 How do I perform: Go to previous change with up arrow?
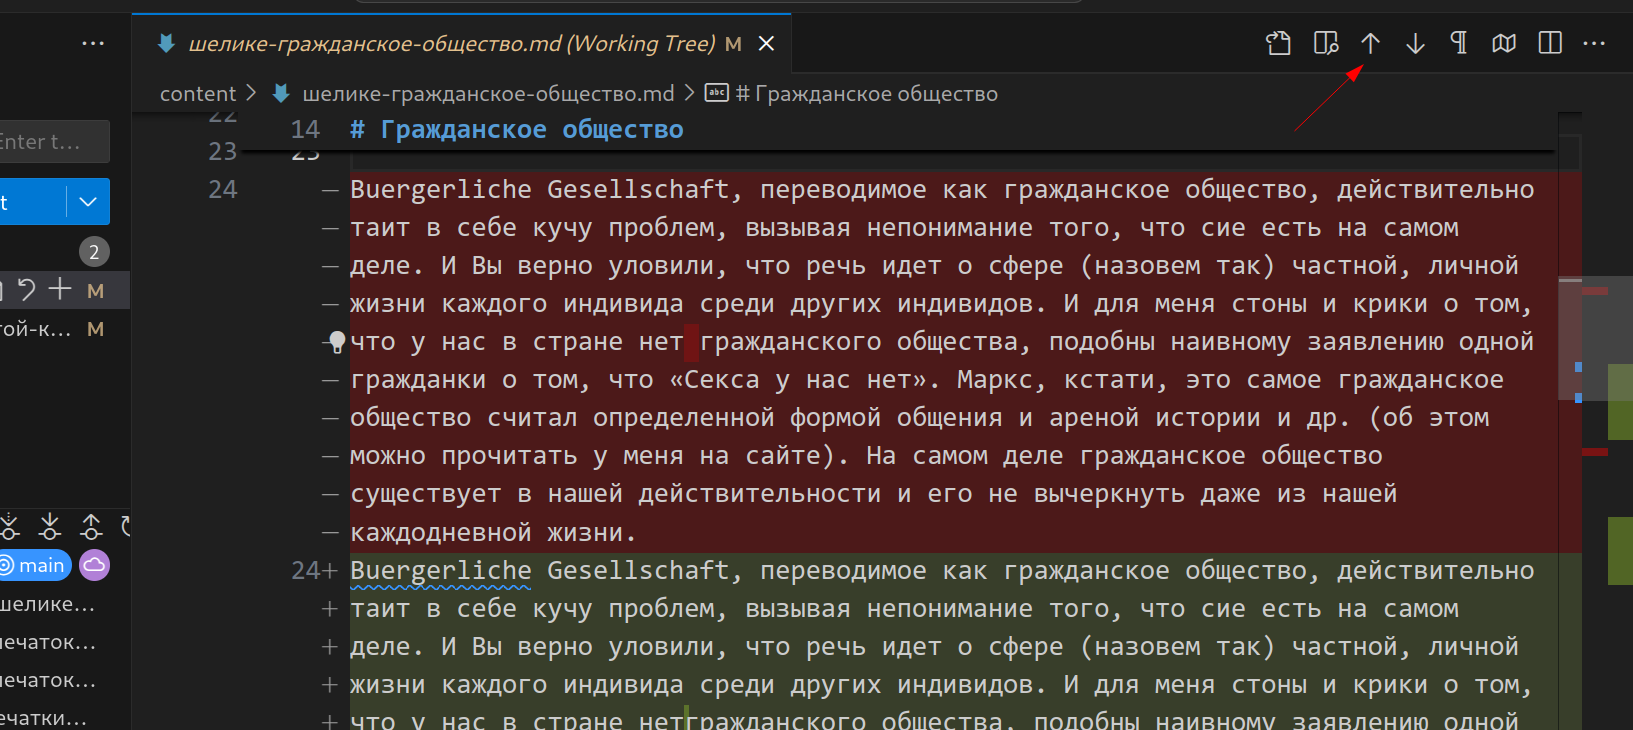click(x=1370, y=43)
